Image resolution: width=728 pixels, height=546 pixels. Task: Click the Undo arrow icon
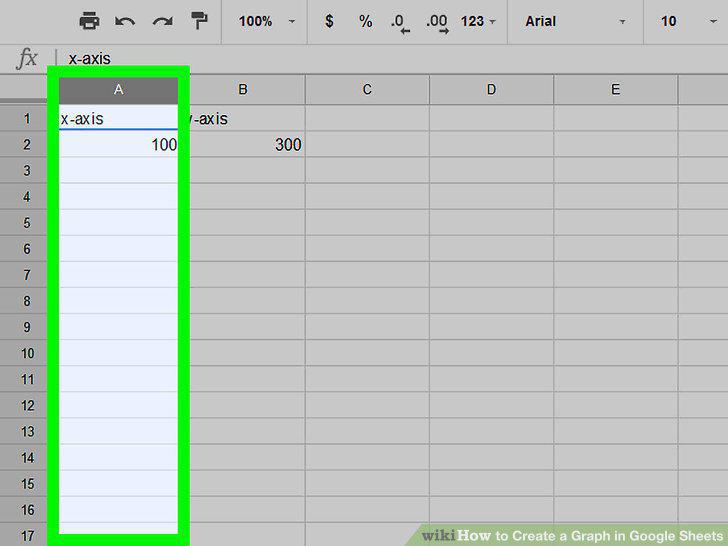pyautogui.click(x=125, y=22)
